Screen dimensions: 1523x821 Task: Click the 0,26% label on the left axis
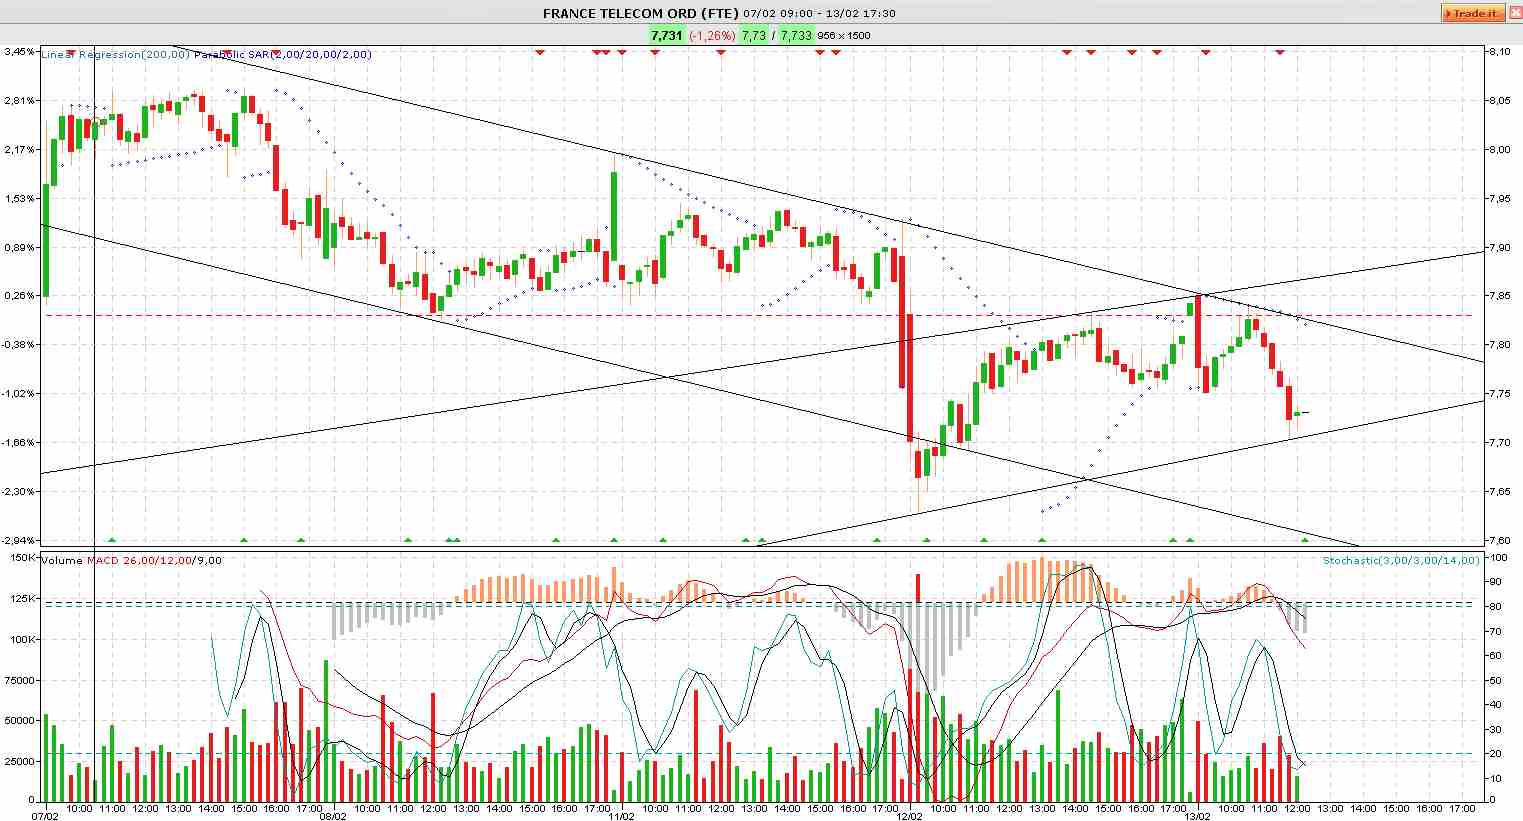pyautogui.click(x=20, y=296)
